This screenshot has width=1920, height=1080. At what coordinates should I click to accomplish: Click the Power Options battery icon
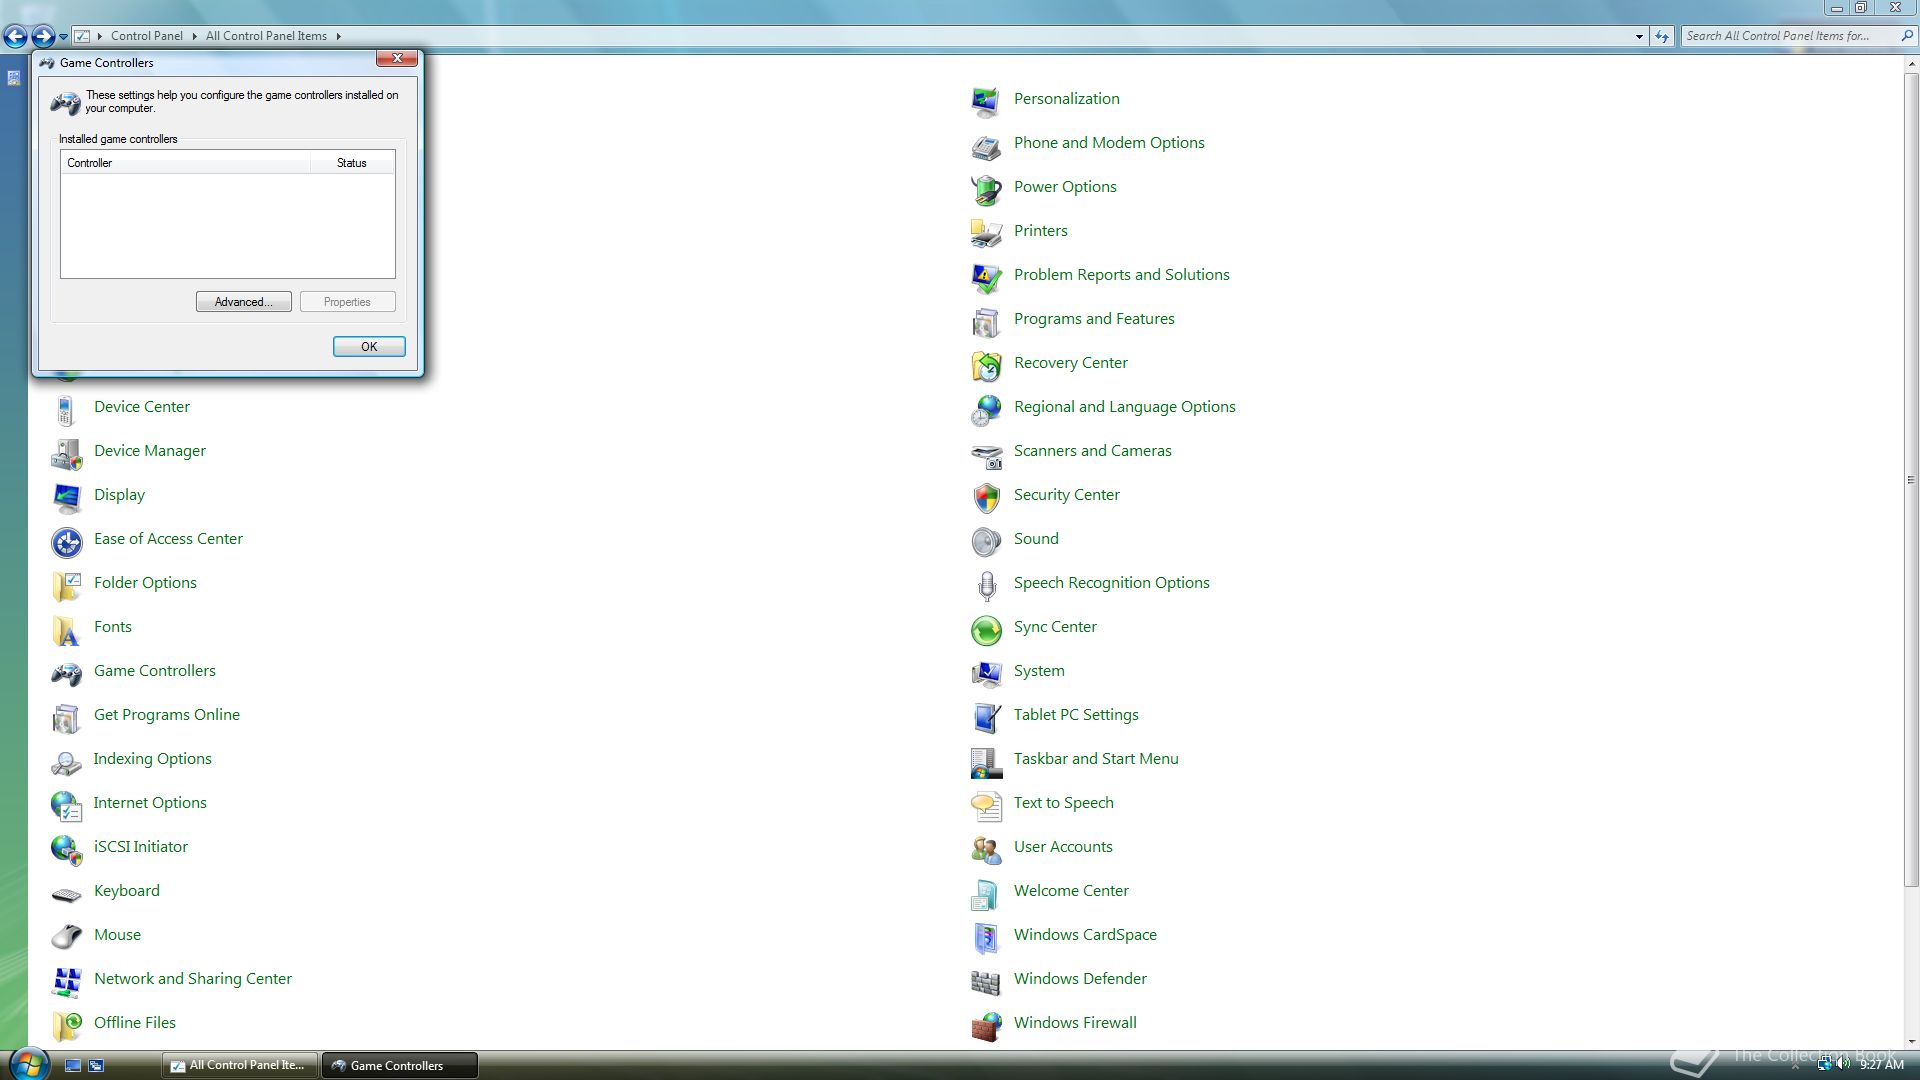986,188
